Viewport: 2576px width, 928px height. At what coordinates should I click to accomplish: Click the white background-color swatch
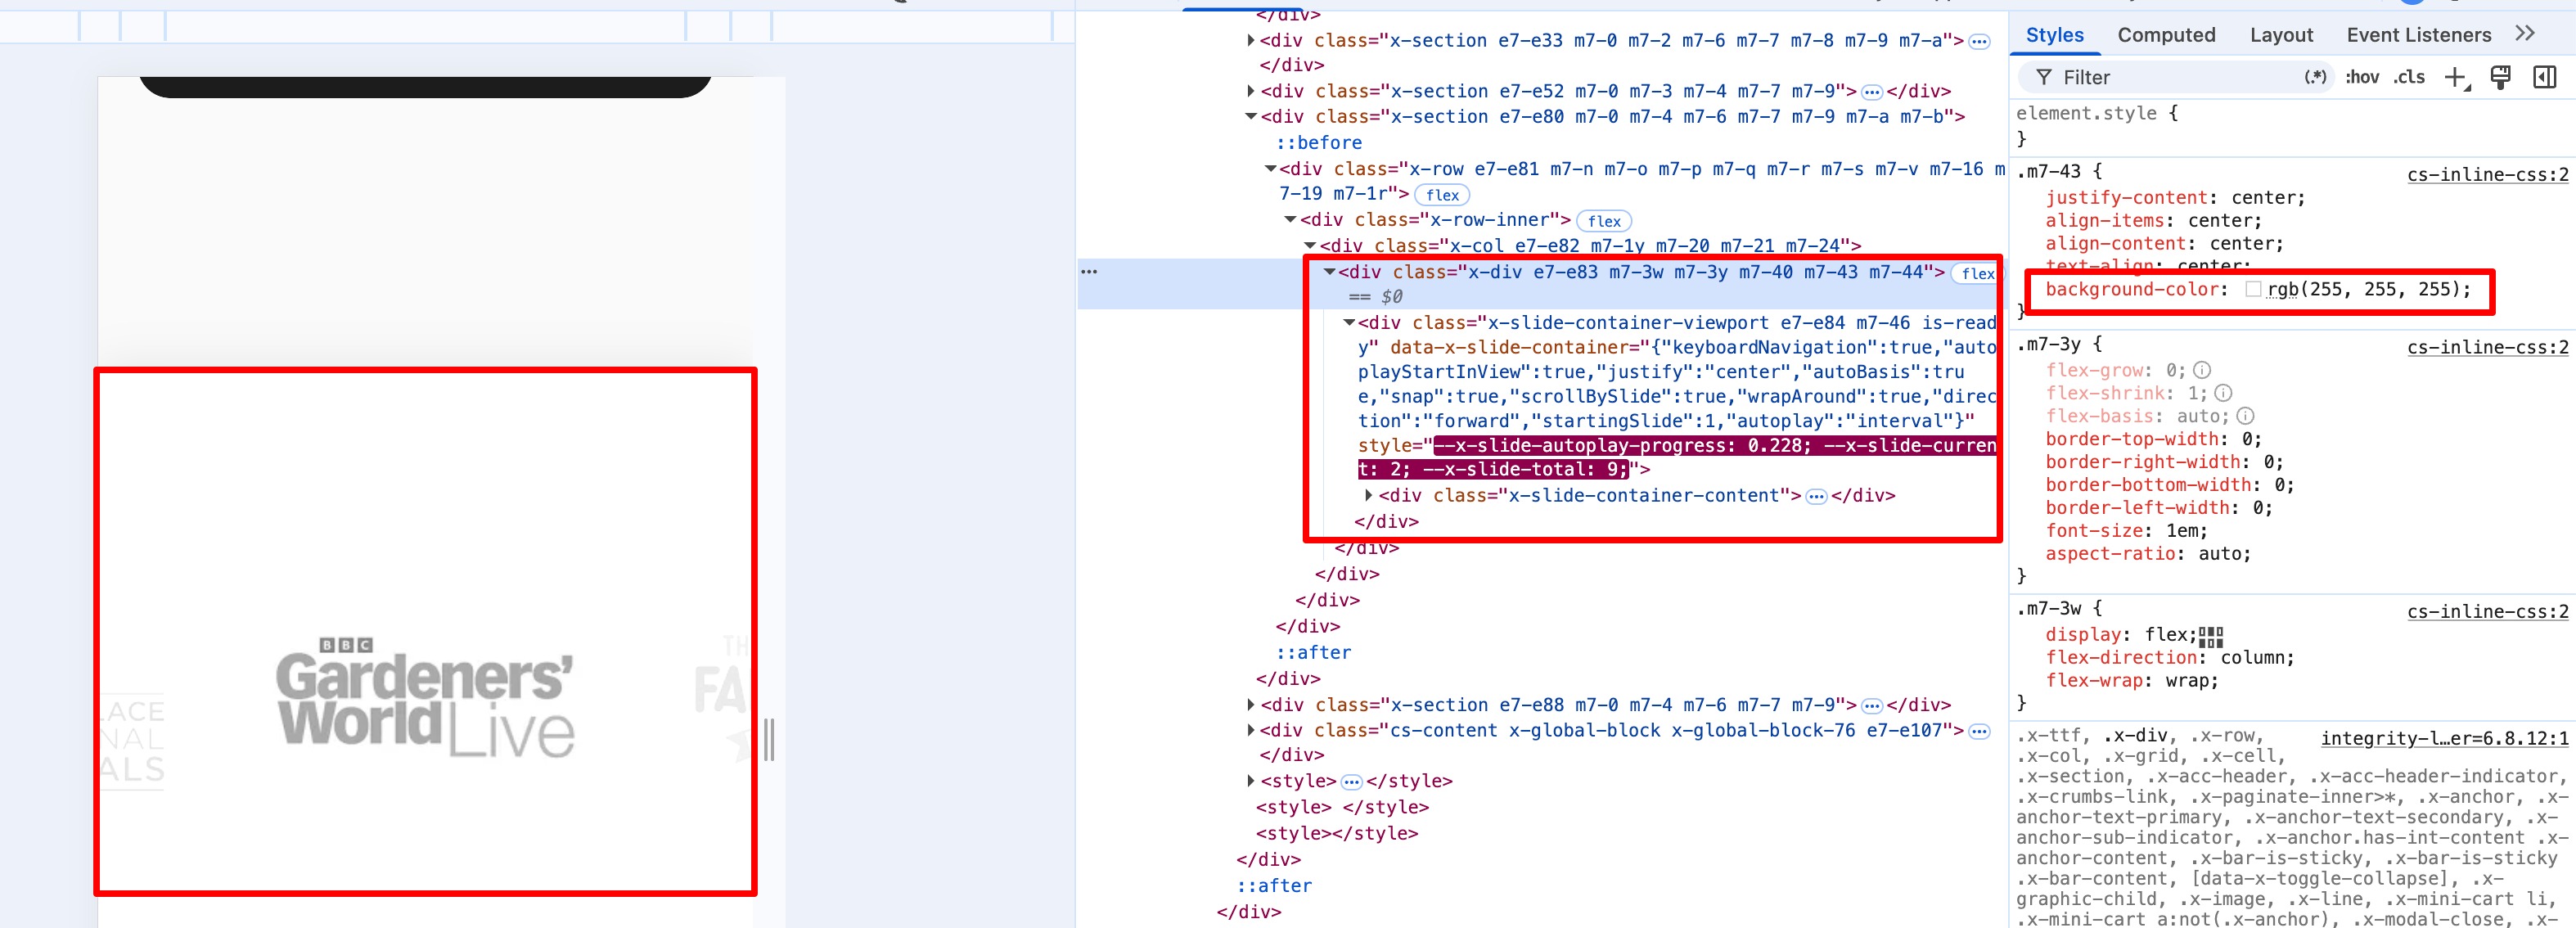(2253, 289)
